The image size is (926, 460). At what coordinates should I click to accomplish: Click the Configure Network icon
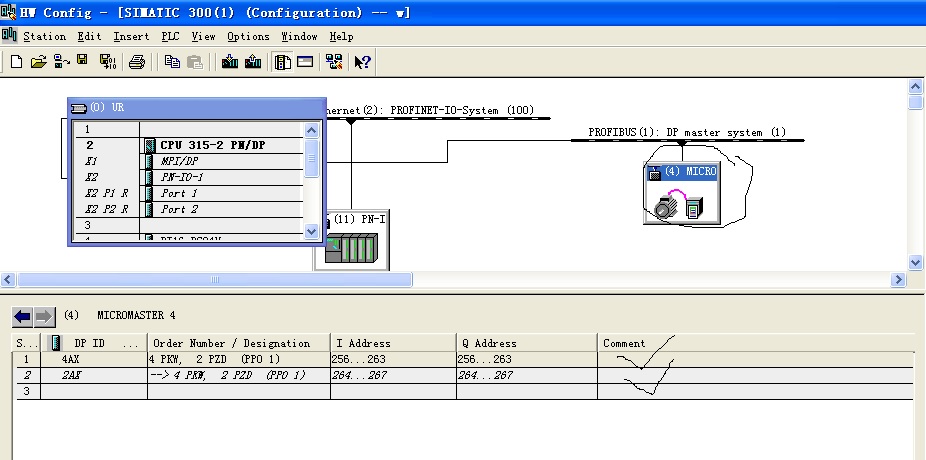click(x=334, y=61)
